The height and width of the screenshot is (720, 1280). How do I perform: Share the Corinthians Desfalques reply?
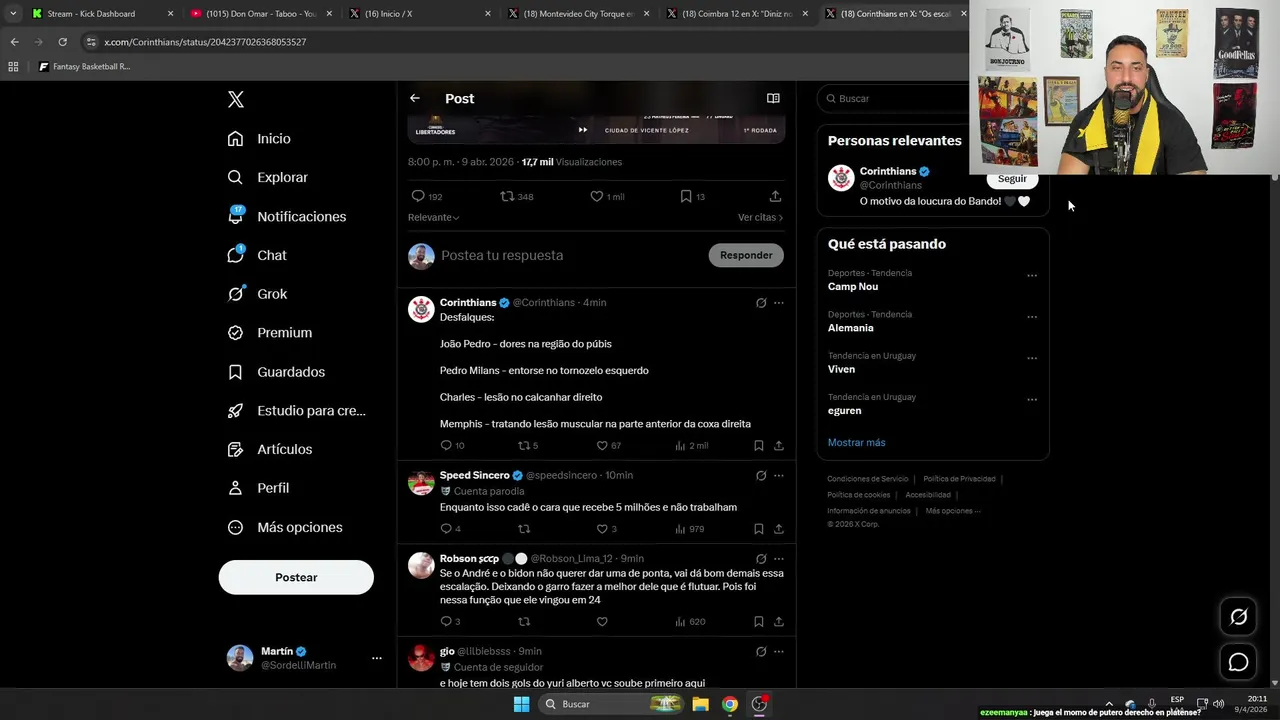pos(779,445)
